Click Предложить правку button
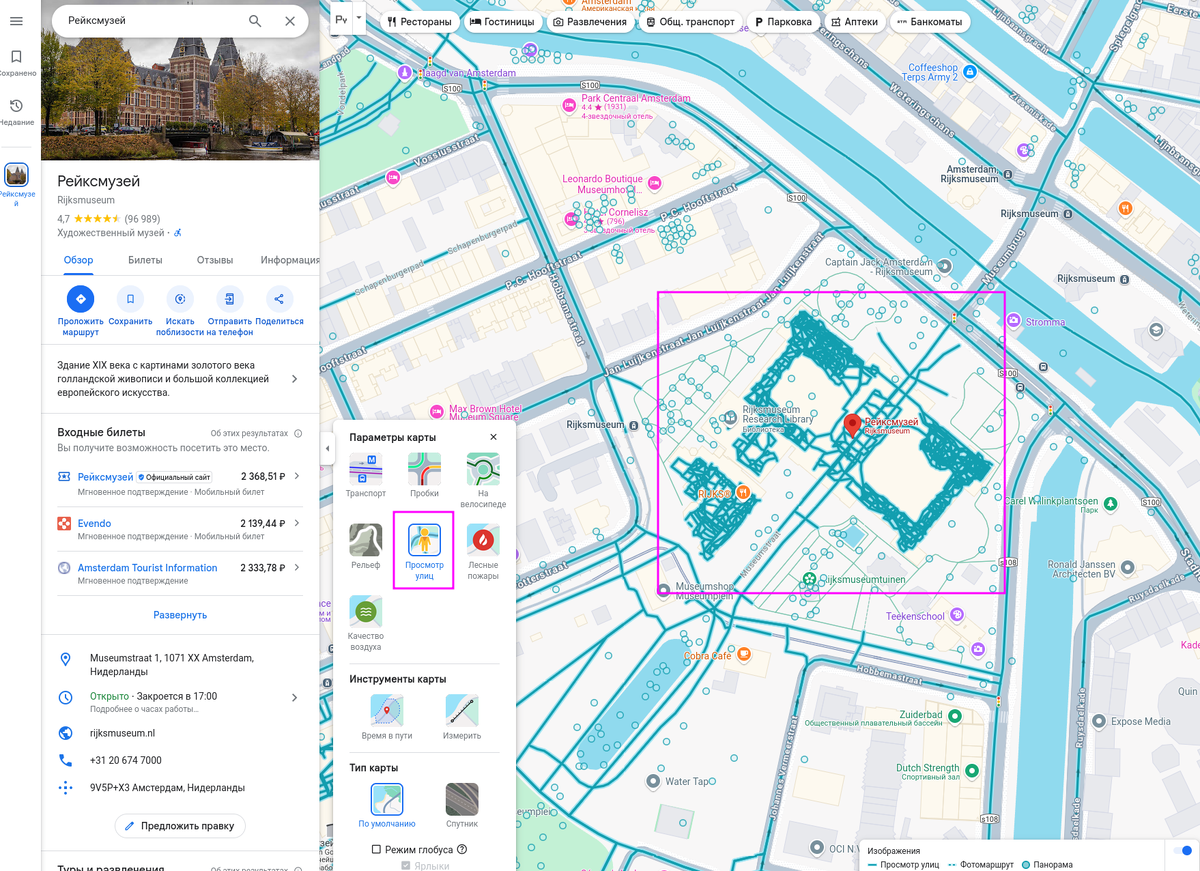 click(180, 826)
